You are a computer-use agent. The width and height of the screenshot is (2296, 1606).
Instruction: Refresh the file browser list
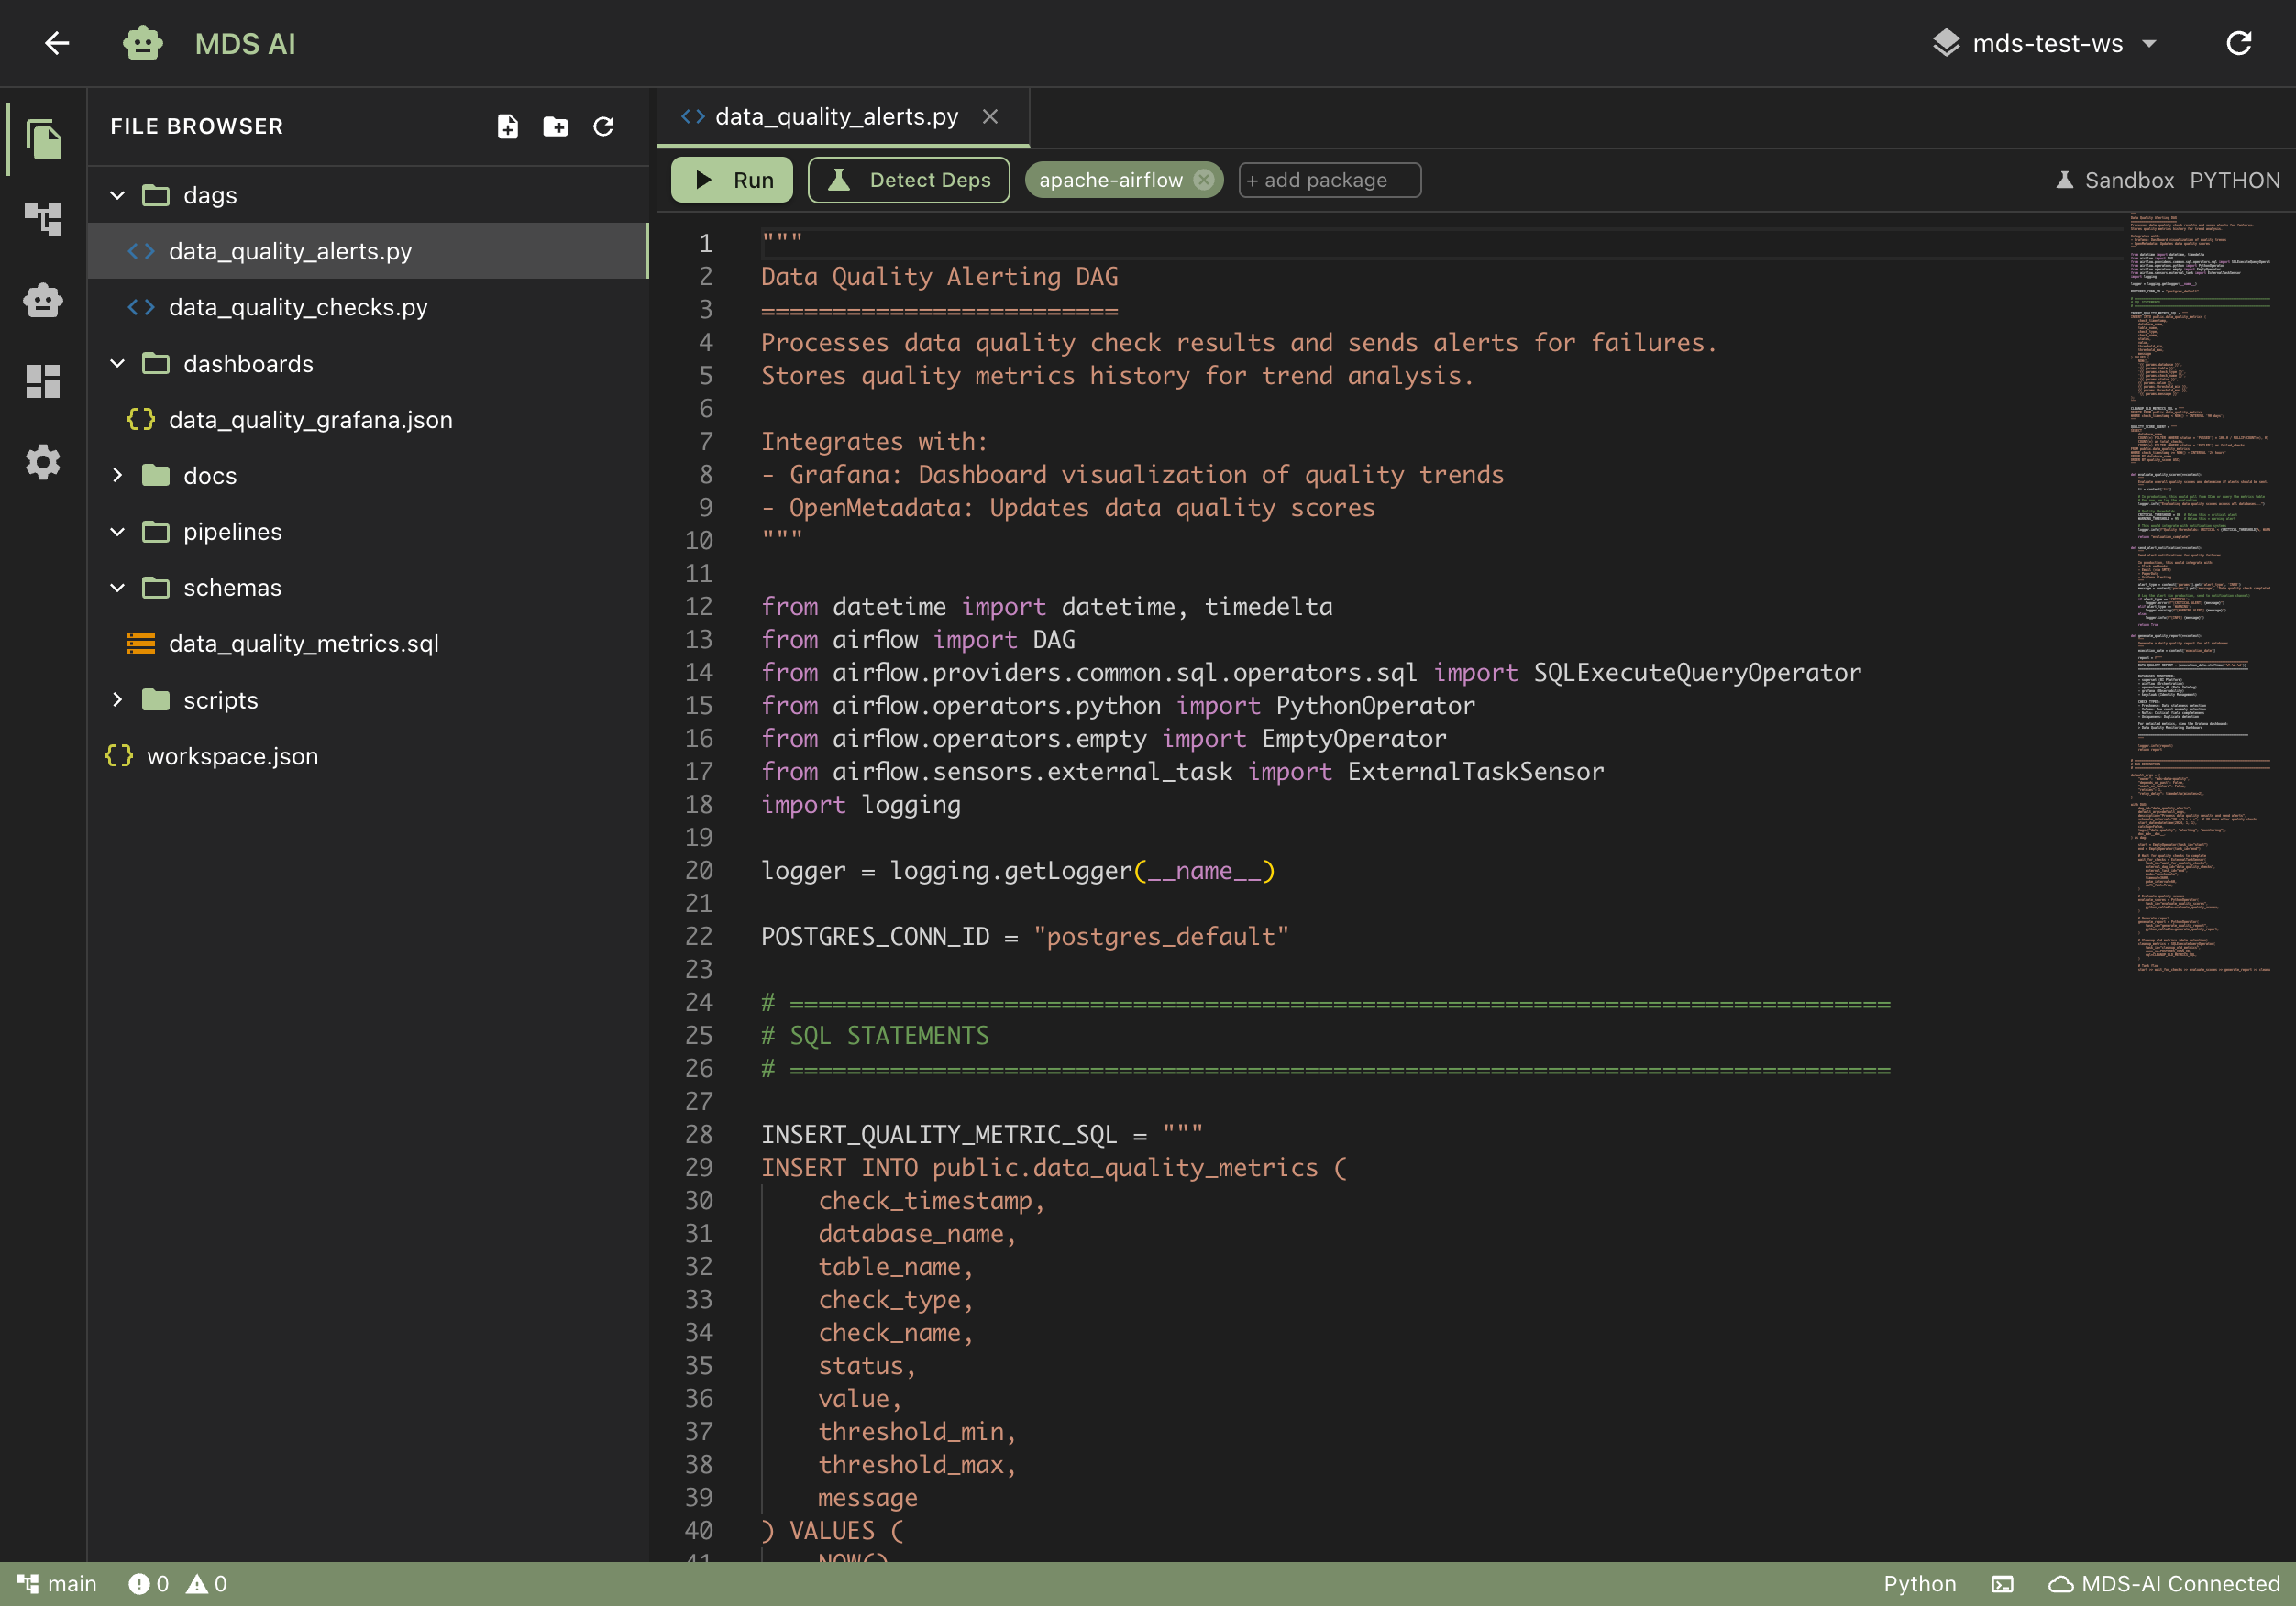[x=603, y=126]
